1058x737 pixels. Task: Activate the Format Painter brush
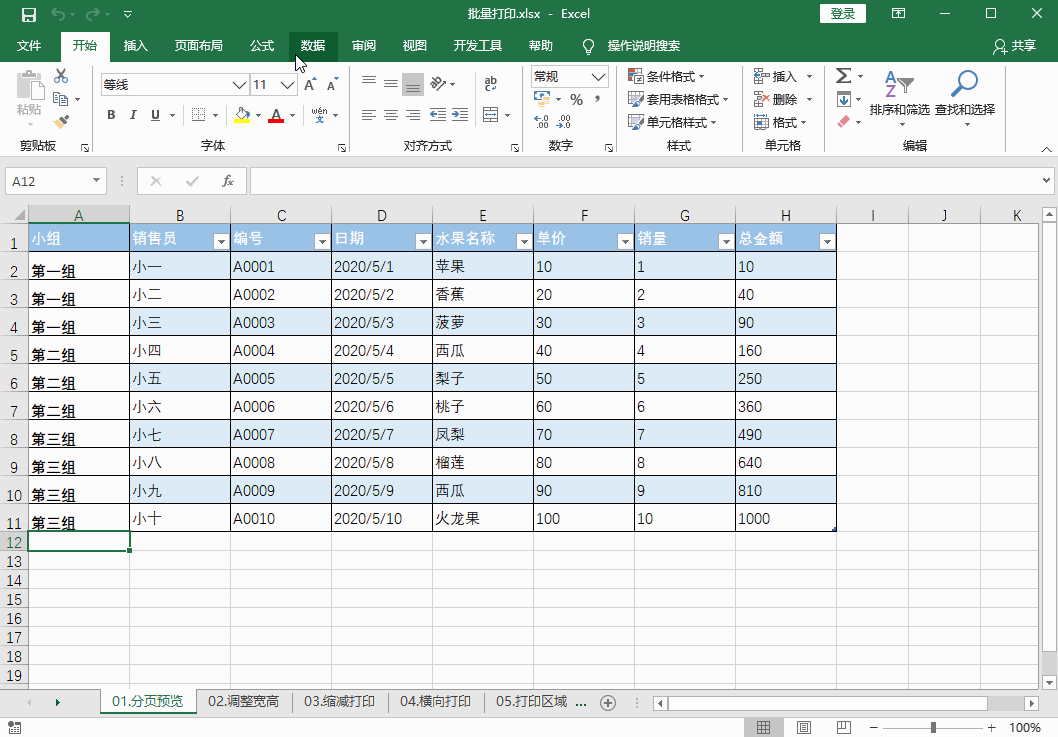61,121
